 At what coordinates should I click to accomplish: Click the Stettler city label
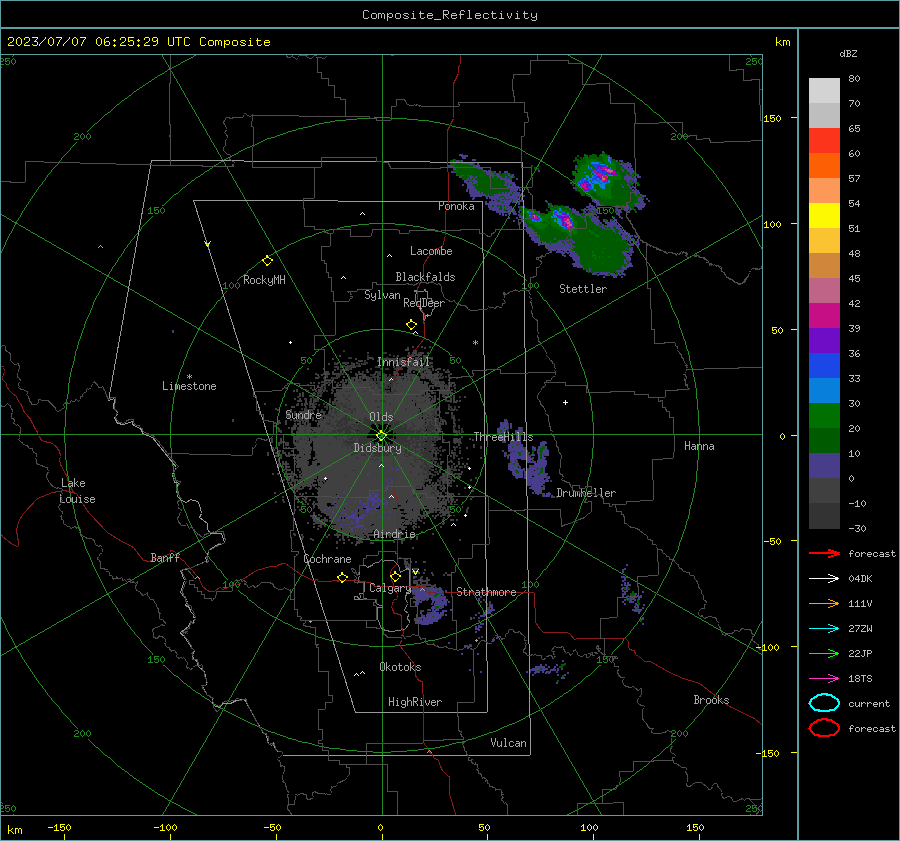click(583, 289)
